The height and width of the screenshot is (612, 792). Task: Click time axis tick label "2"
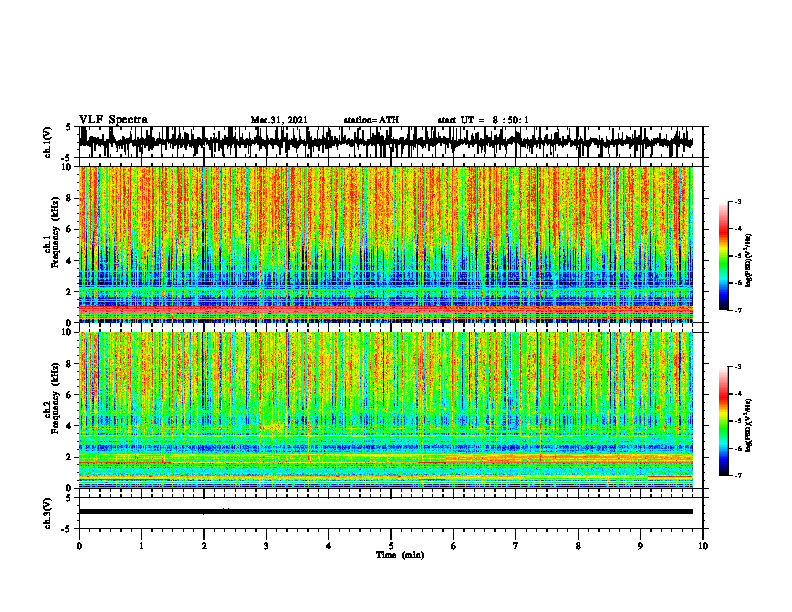click(x=204, y=546)
